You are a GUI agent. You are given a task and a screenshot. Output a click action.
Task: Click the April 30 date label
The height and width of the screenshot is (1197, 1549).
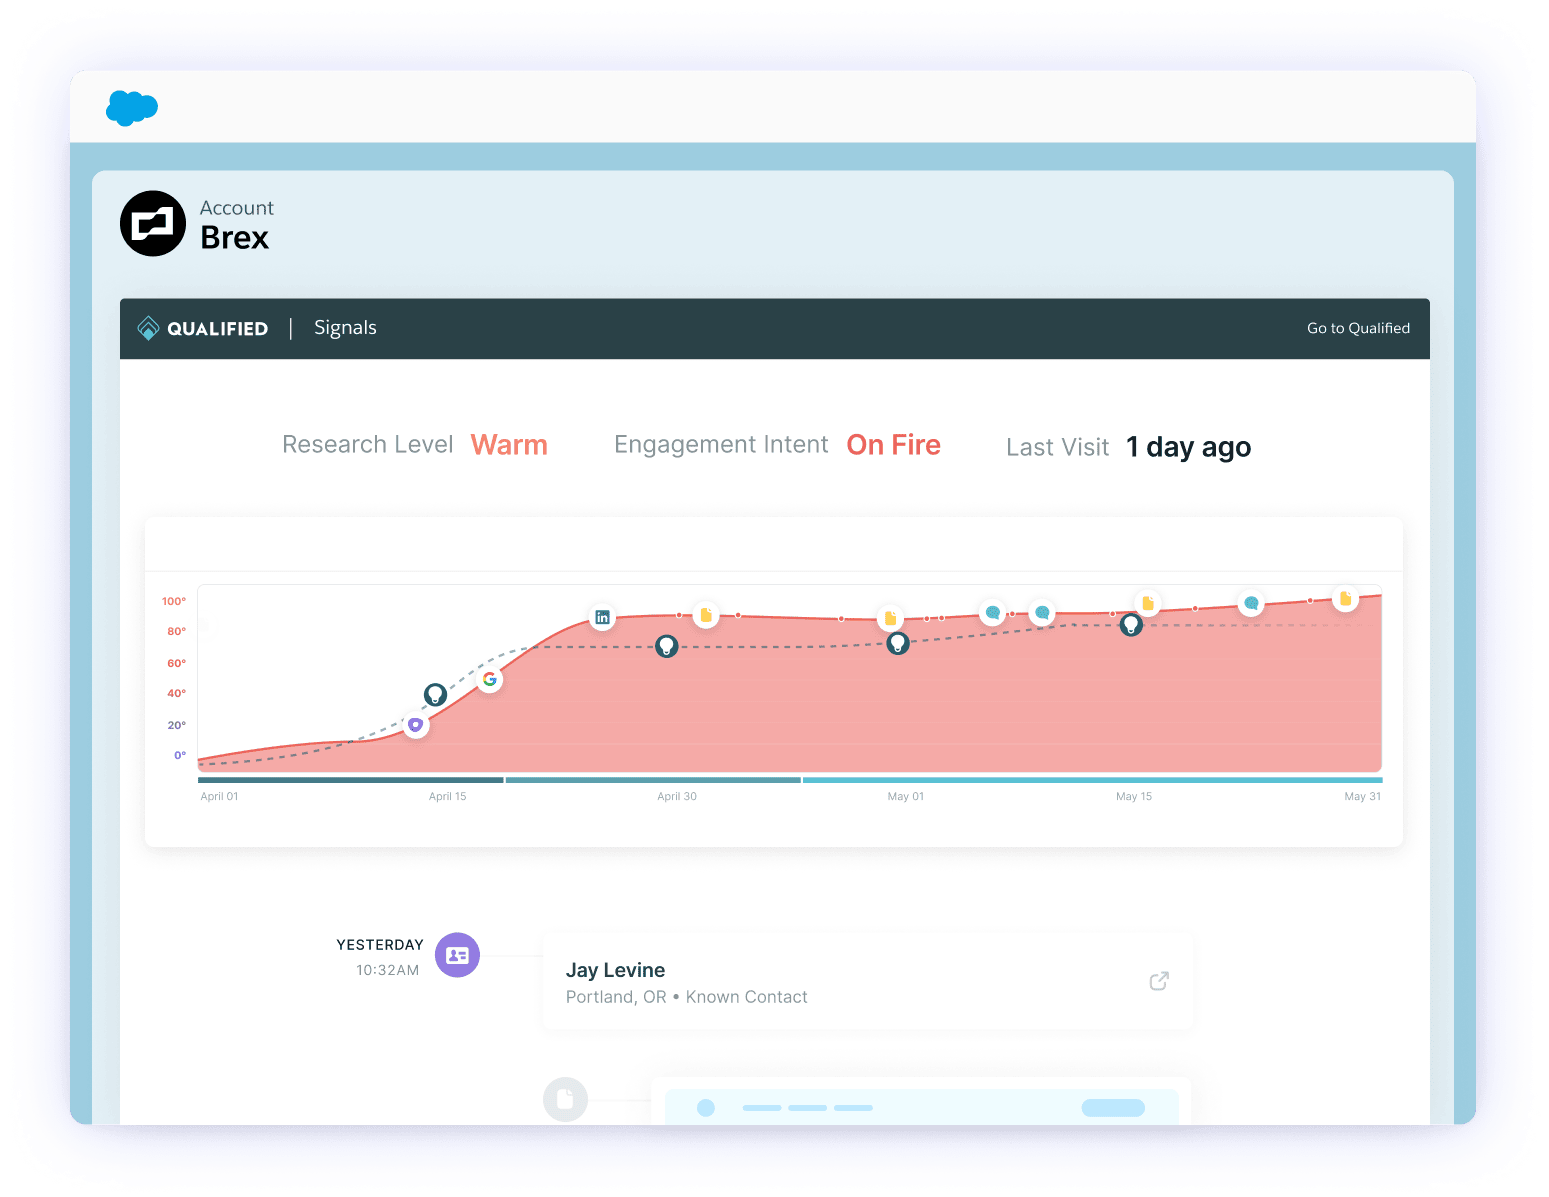677,796
